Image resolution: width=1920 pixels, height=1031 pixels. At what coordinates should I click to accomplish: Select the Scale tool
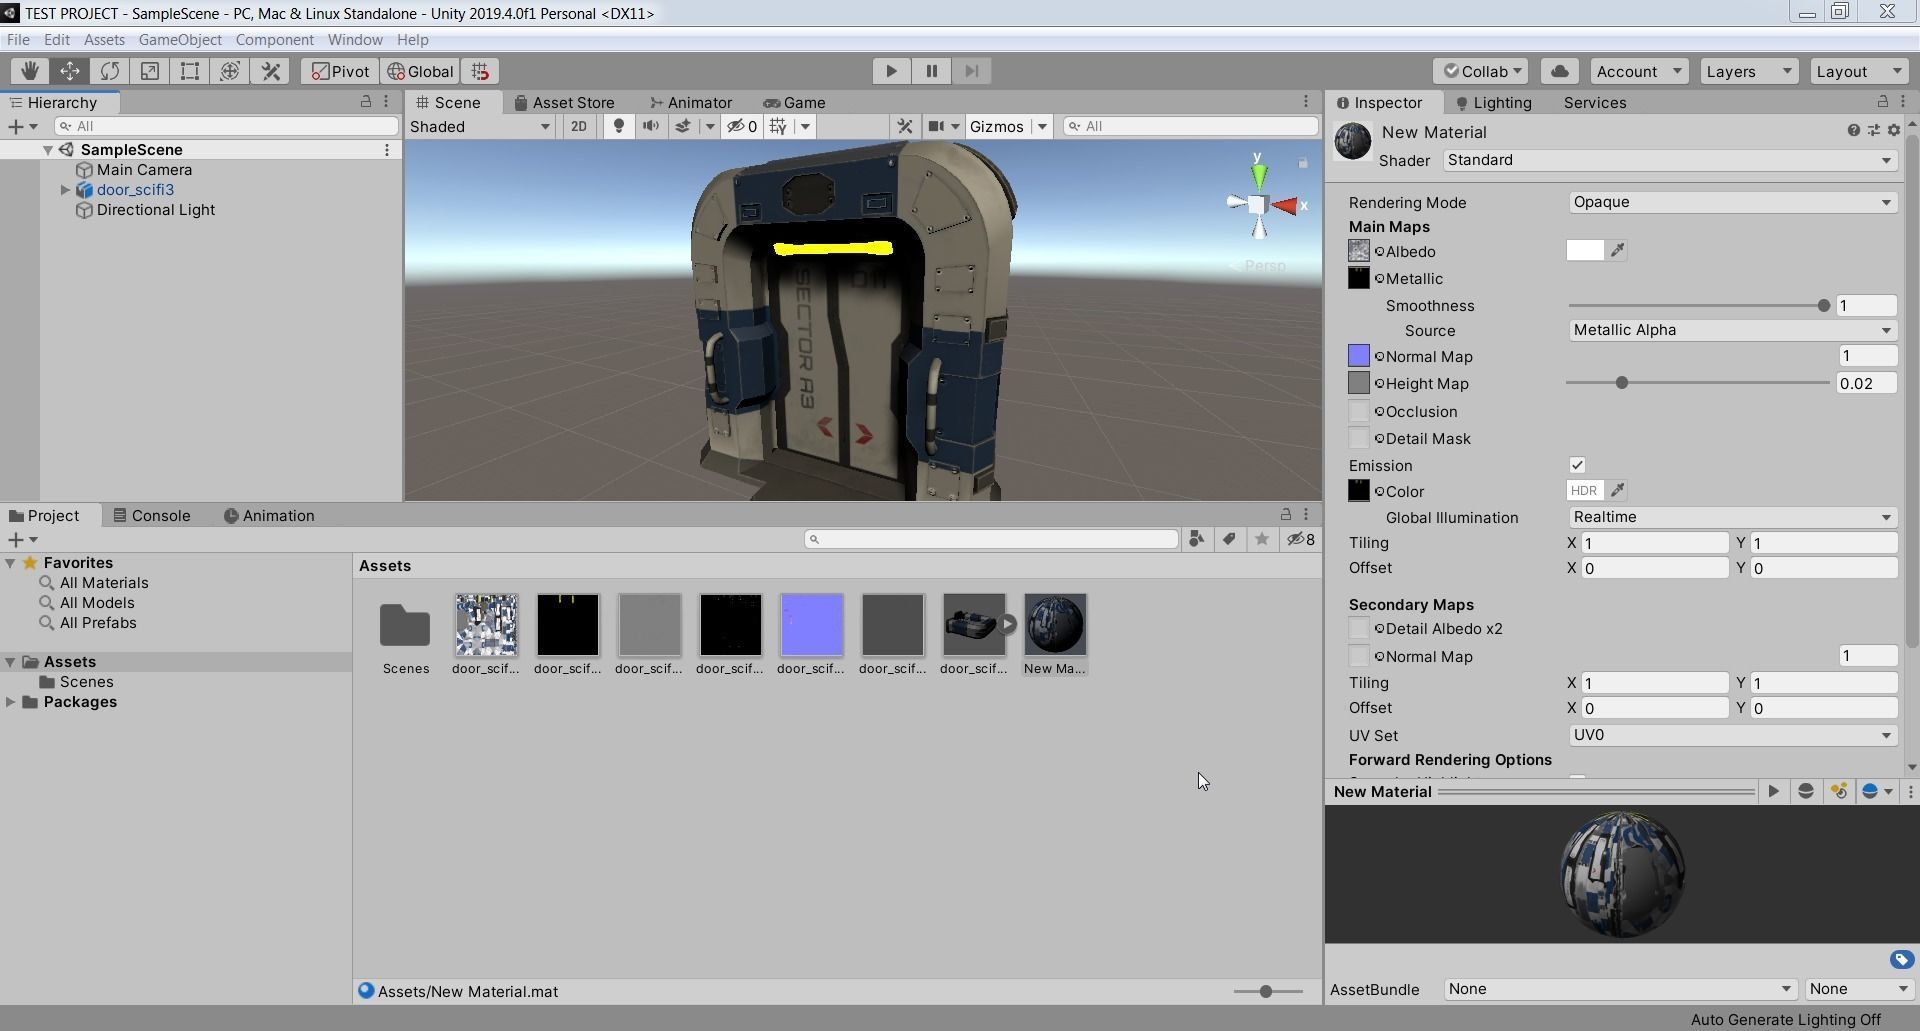coord(150,71)
